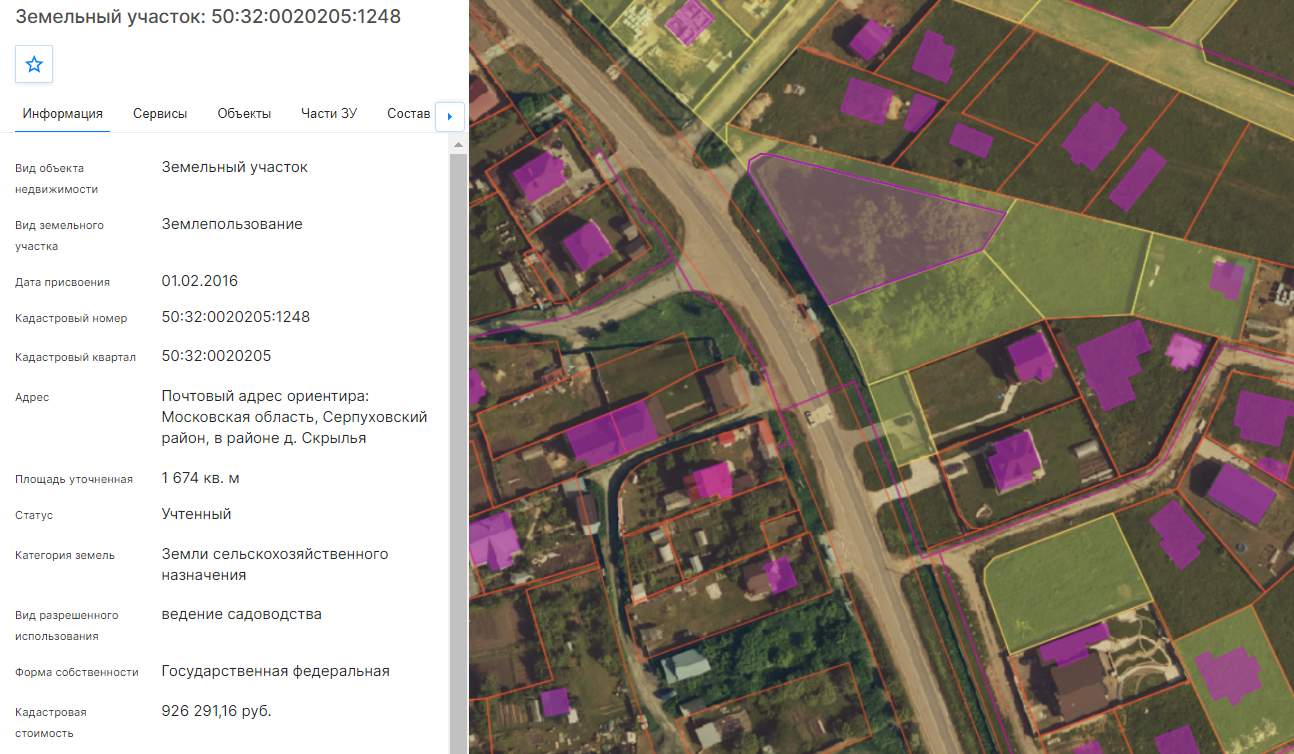Click the value Землепользование
This screenshot has height=754, width=1294.
point(232,224)
